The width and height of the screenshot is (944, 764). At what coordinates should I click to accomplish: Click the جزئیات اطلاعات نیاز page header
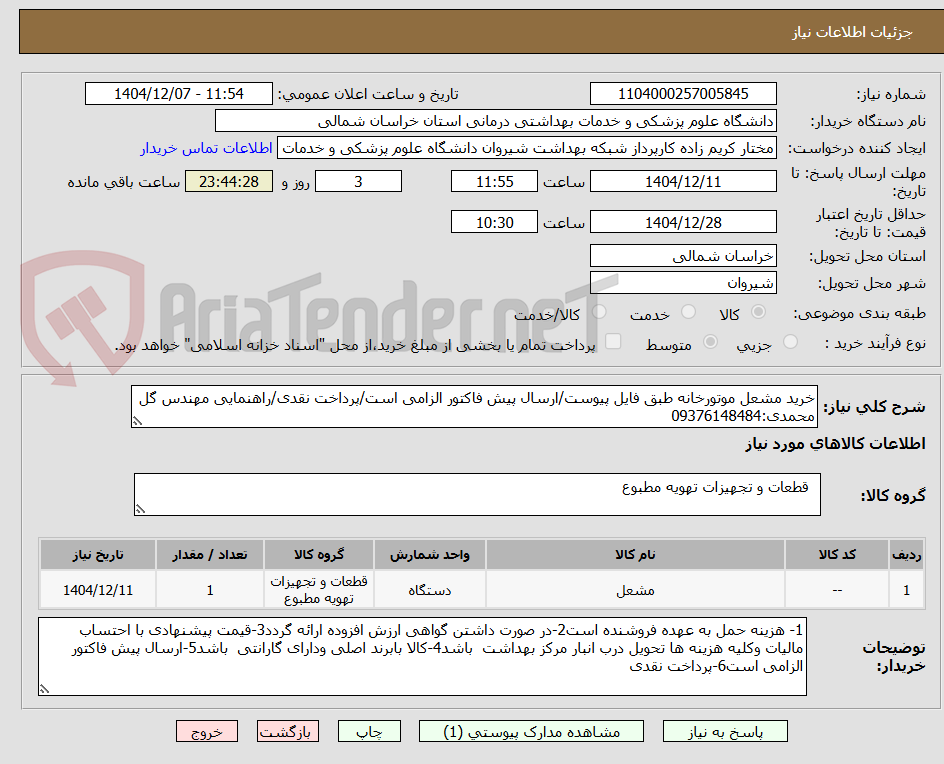[x=481, y=32]
